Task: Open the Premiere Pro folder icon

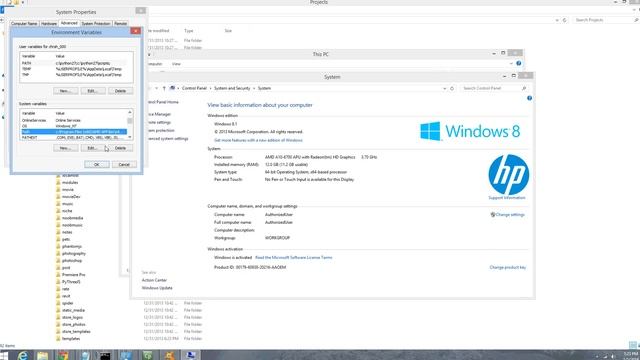Action: [x=58, y=275]
